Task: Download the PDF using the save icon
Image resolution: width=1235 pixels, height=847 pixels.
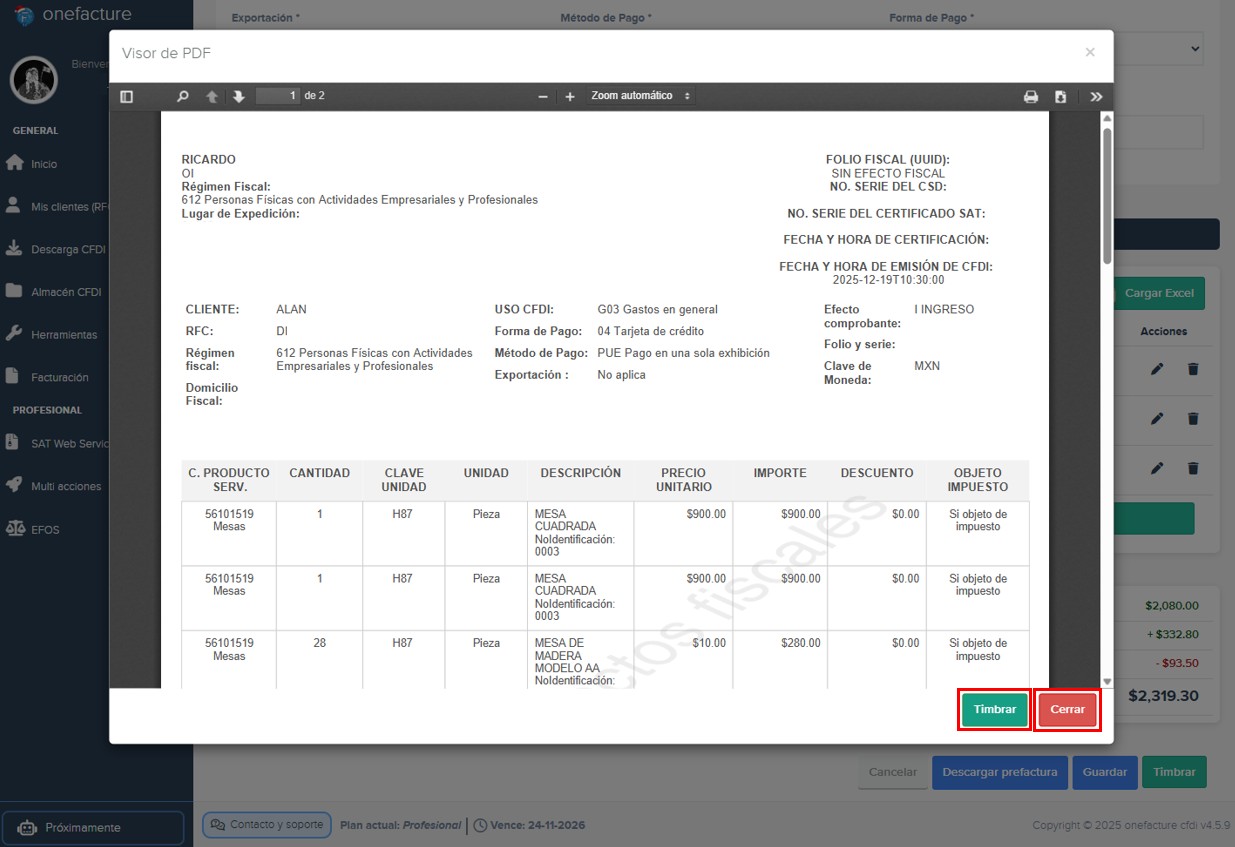Action: (1060, 97)
